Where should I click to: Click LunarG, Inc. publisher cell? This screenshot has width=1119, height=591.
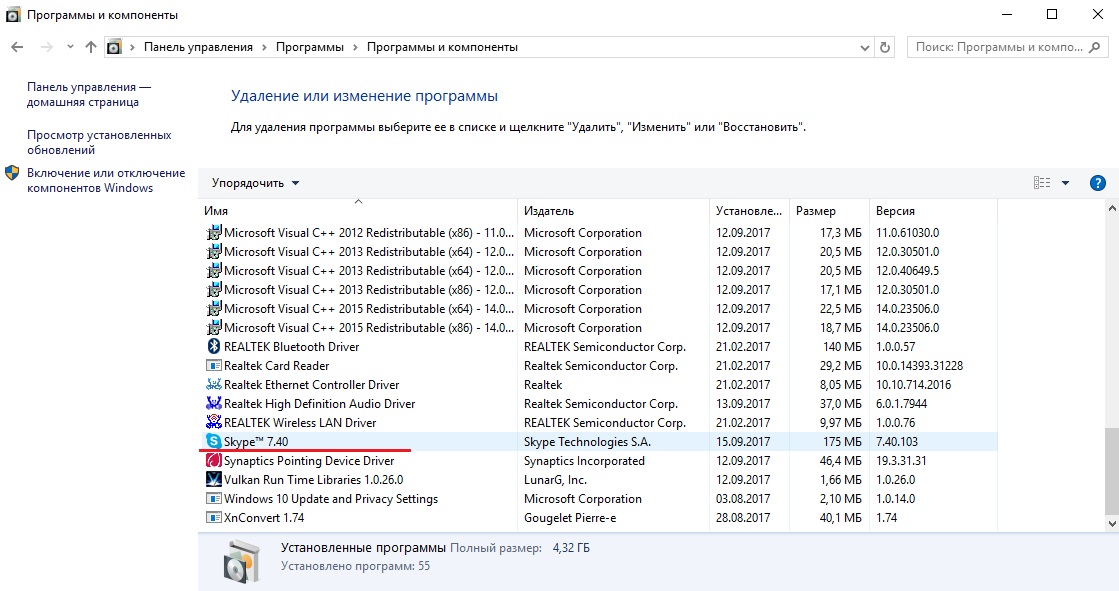pos(555,480)
